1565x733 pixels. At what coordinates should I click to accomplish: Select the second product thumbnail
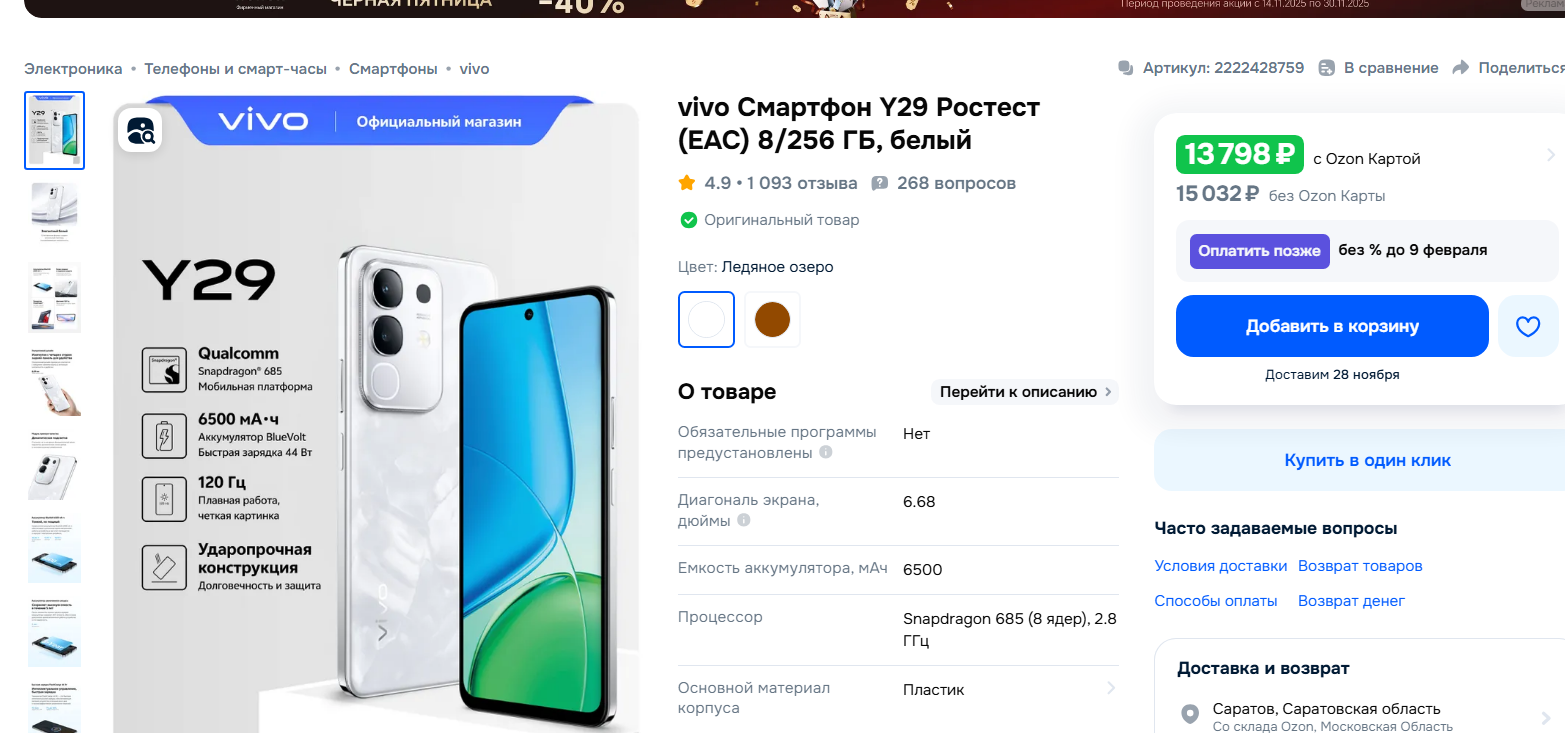(54, 212)
